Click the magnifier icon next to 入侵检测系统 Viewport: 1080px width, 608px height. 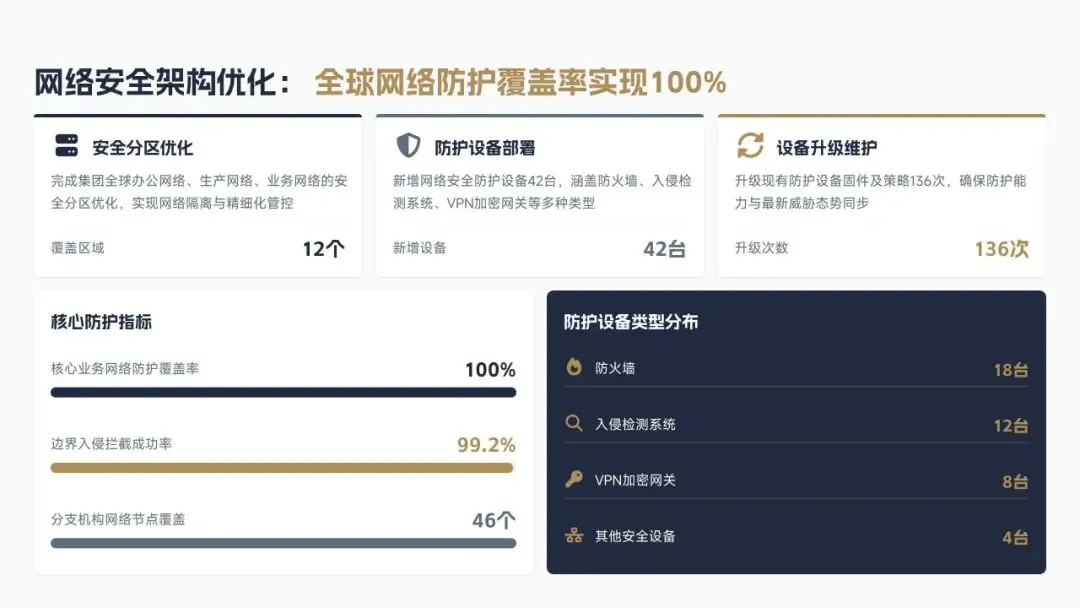click(574, 423)
